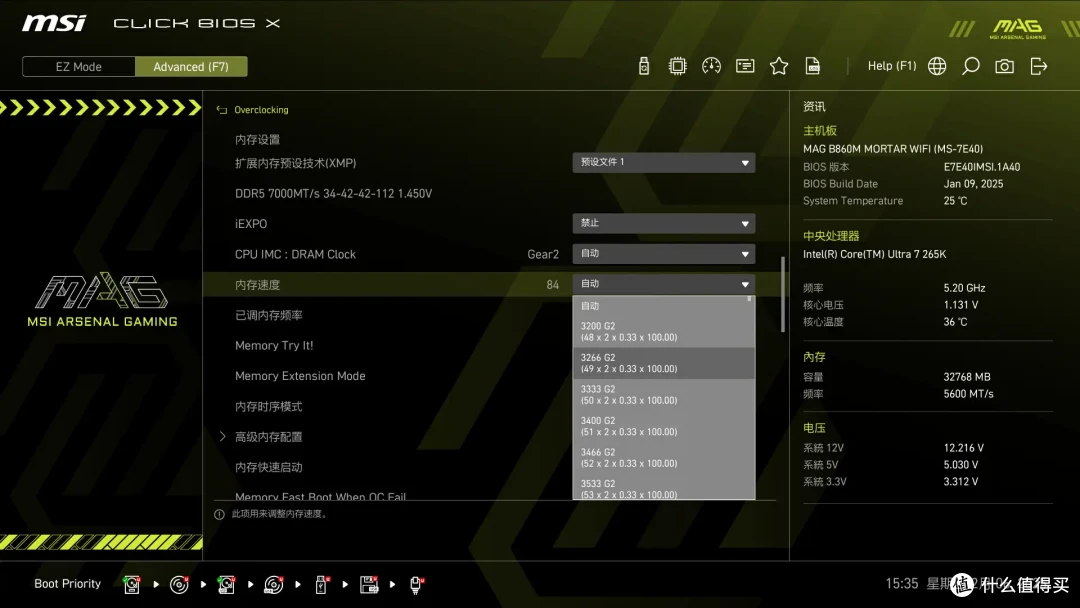This screenshot has height=608, width=1080.
Task: Click the 15:35 clock display
Action: pos(902,584)
